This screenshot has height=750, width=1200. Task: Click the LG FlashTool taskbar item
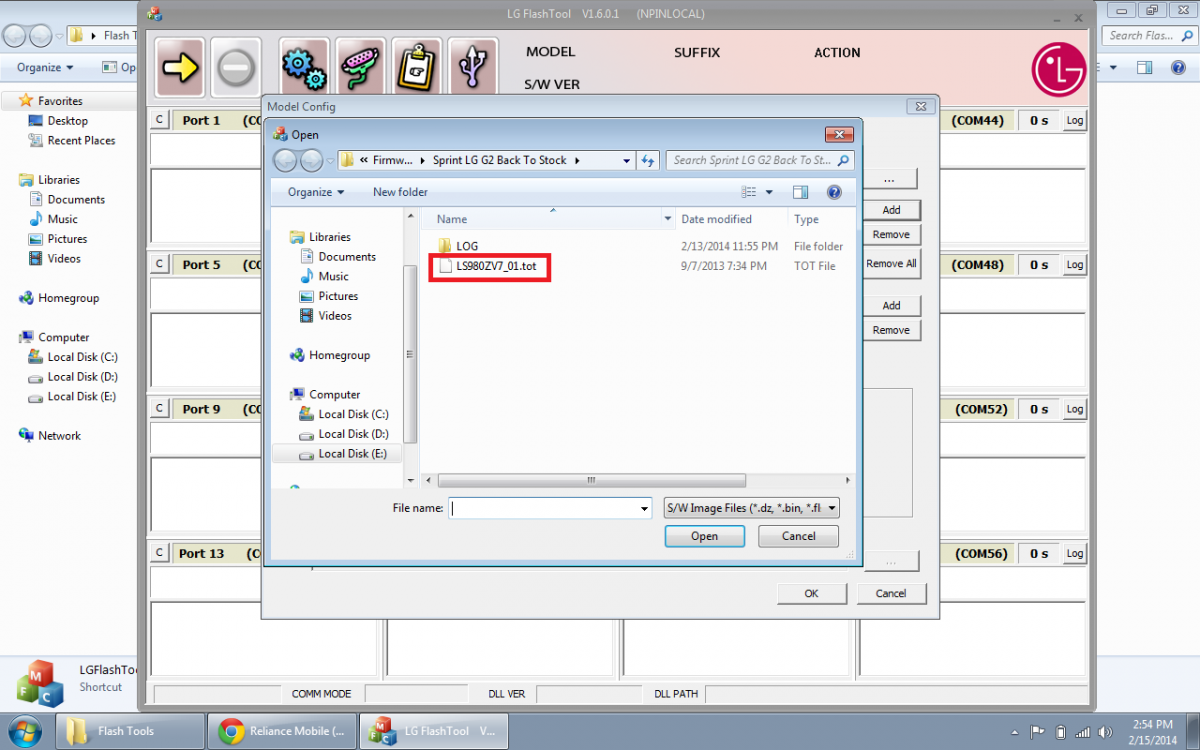point(434,731)
